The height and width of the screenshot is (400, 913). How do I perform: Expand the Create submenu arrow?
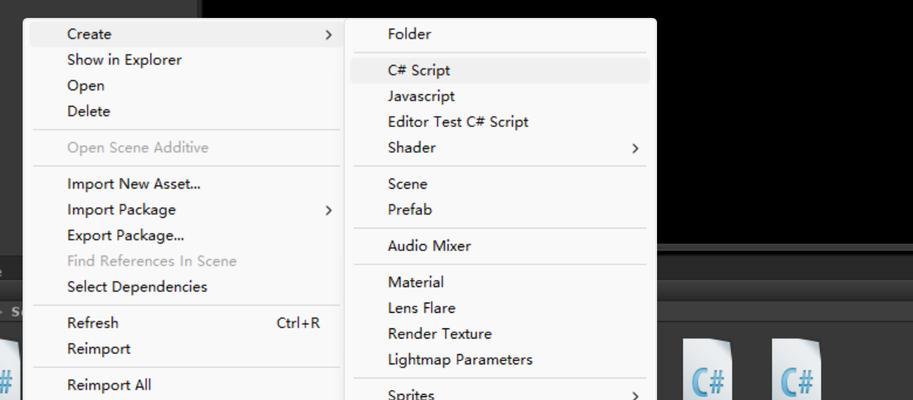[x=328, y=35]
